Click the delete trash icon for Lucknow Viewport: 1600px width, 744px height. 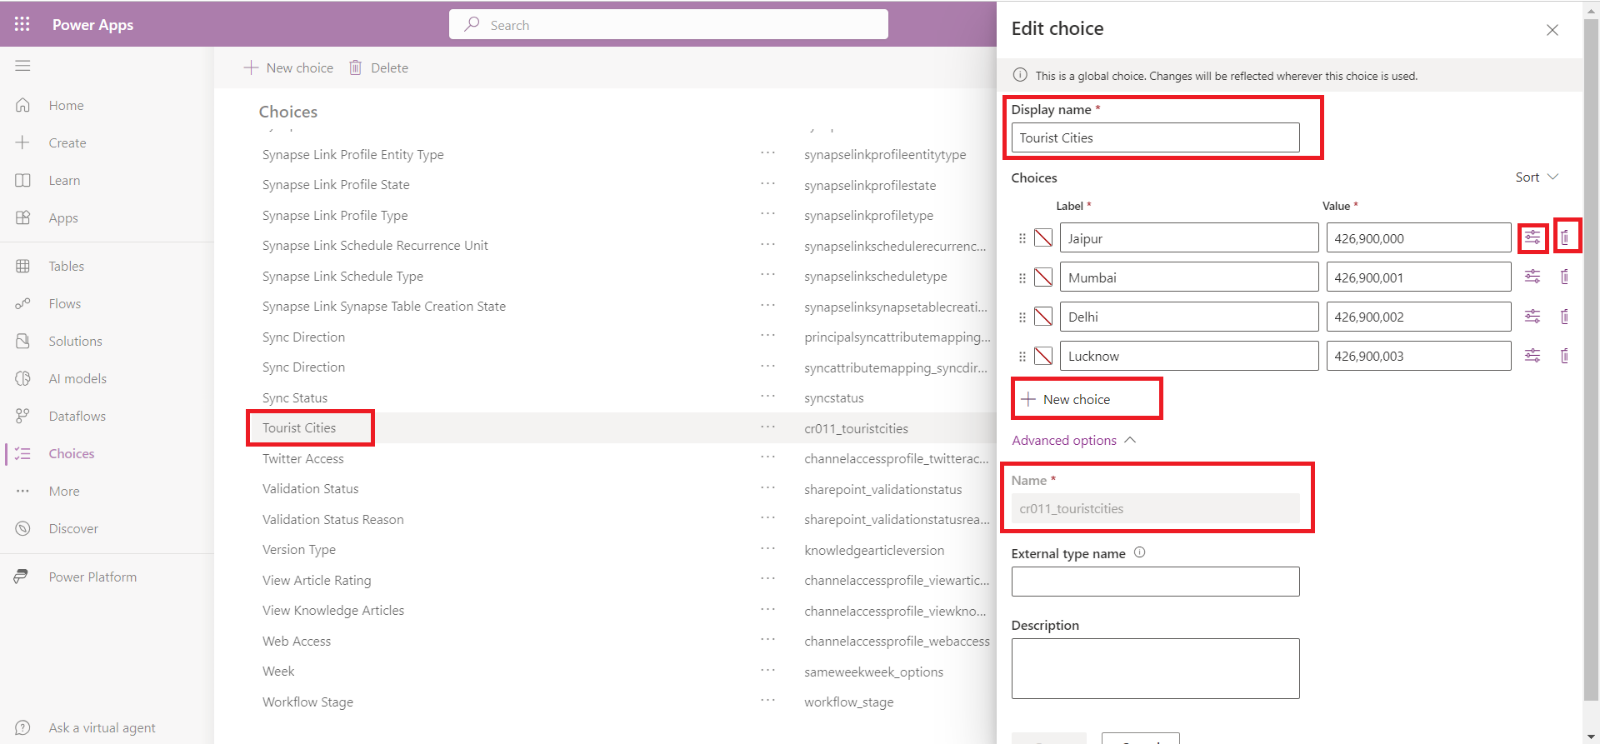tap(1565, 356)
